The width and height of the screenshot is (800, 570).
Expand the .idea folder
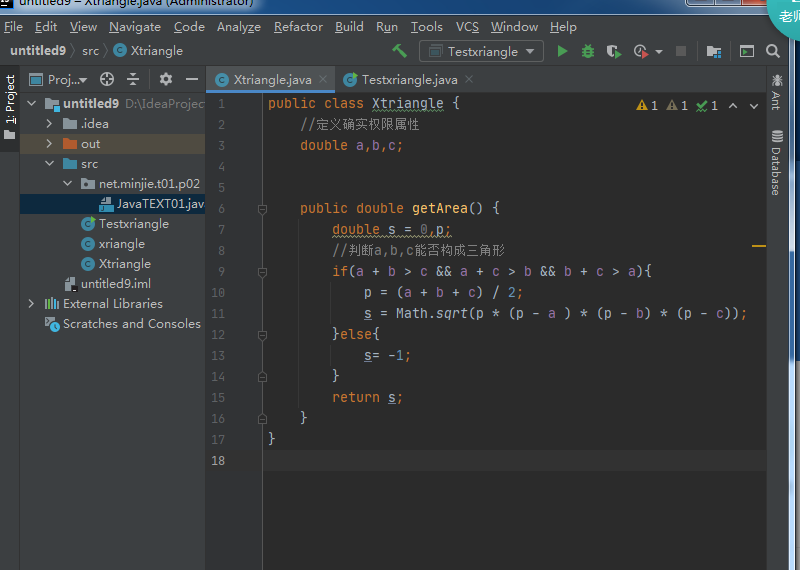(49, 124)
